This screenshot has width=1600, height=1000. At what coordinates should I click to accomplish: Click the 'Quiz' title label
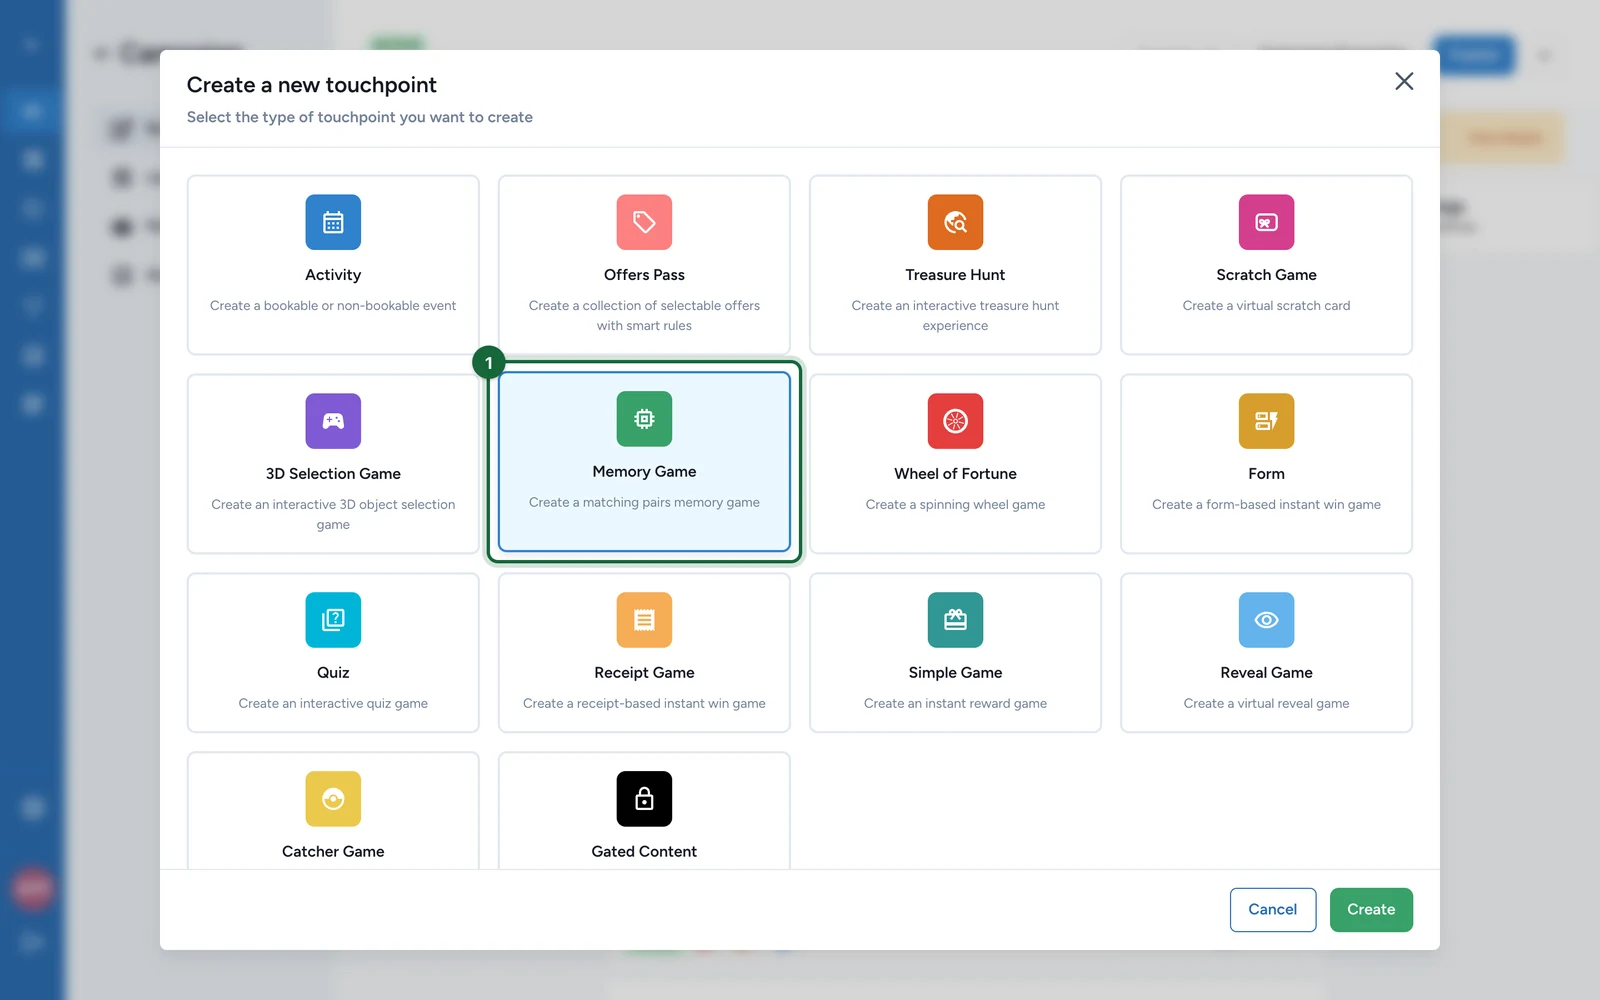333,673
